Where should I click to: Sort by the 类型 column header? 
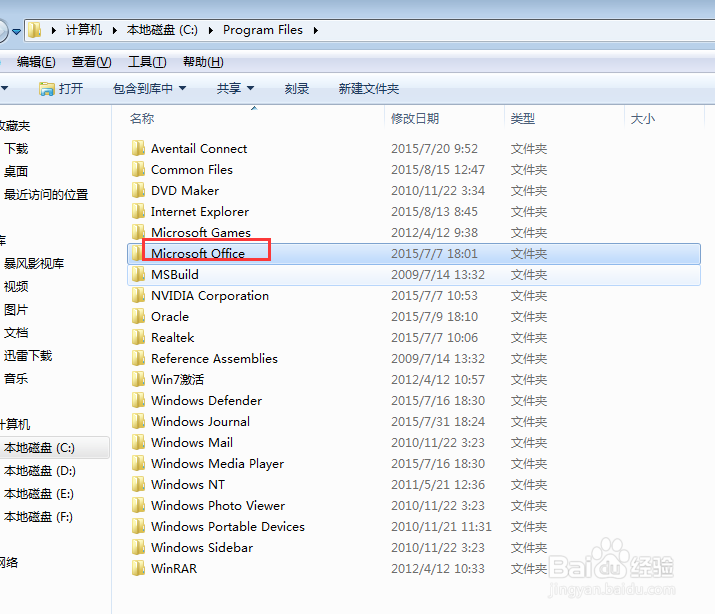(523, 119)
